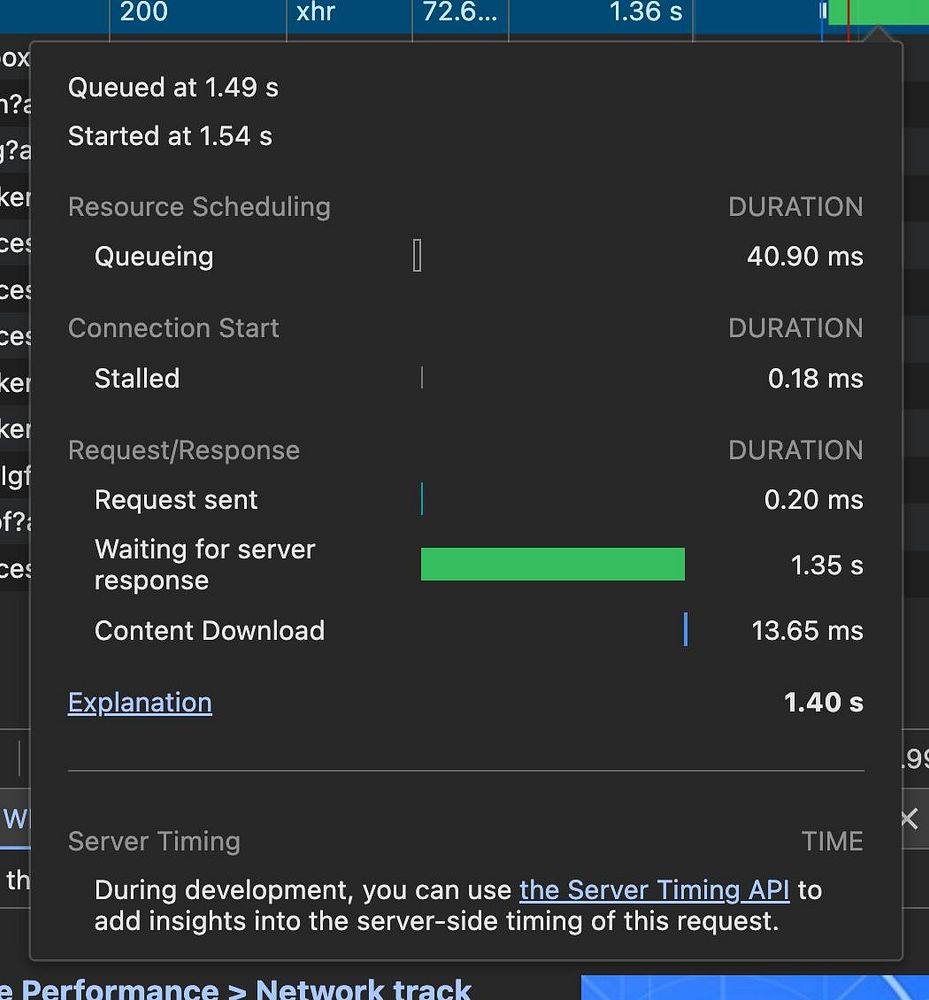This screenshot has height=1000, width=929.
Task: Click the Request sent timing marker
Action: click(422, 499)
